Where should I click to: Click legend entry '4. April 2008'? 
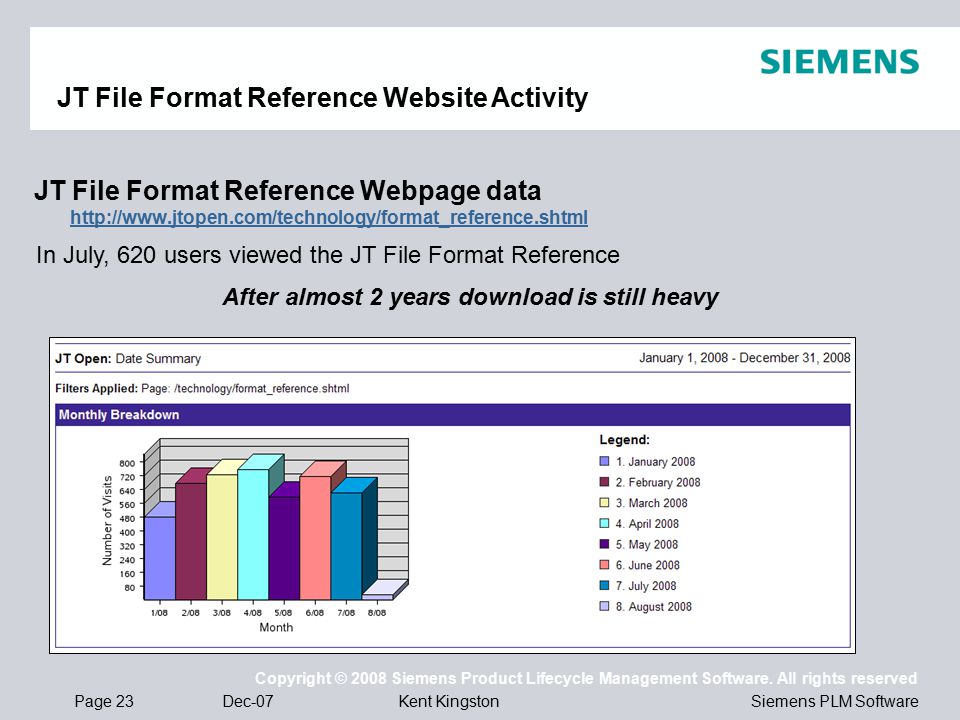pyautogui.click(x=647, y=524)
